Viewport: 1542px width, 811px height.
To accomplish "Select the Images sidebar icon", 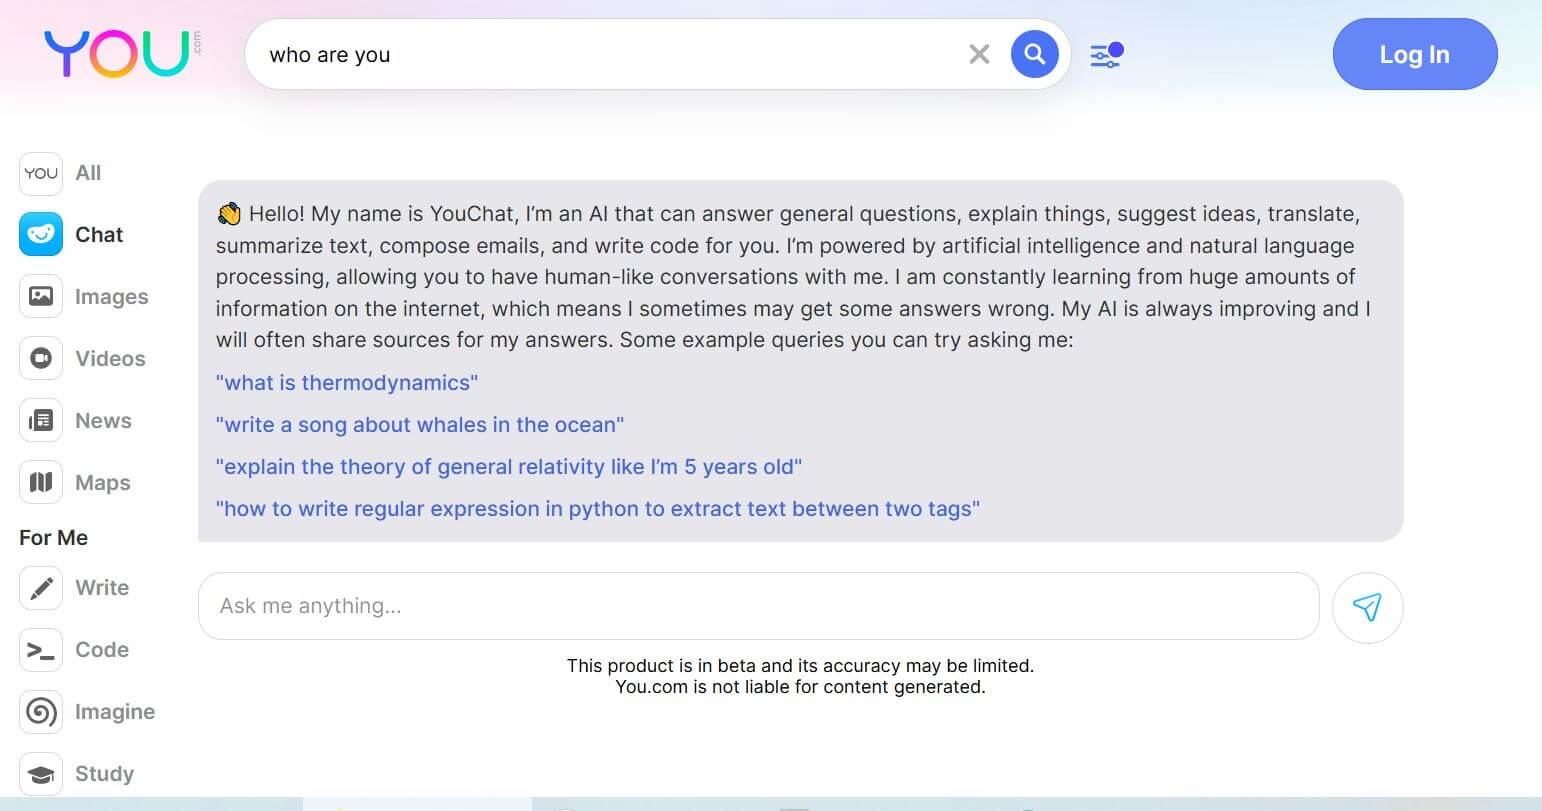I will pos(40,296).
